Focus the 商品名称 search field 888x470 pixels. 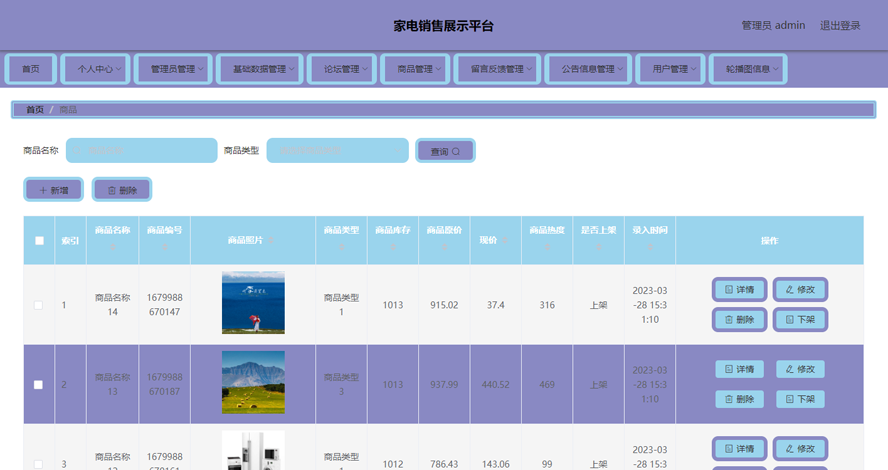142,151
